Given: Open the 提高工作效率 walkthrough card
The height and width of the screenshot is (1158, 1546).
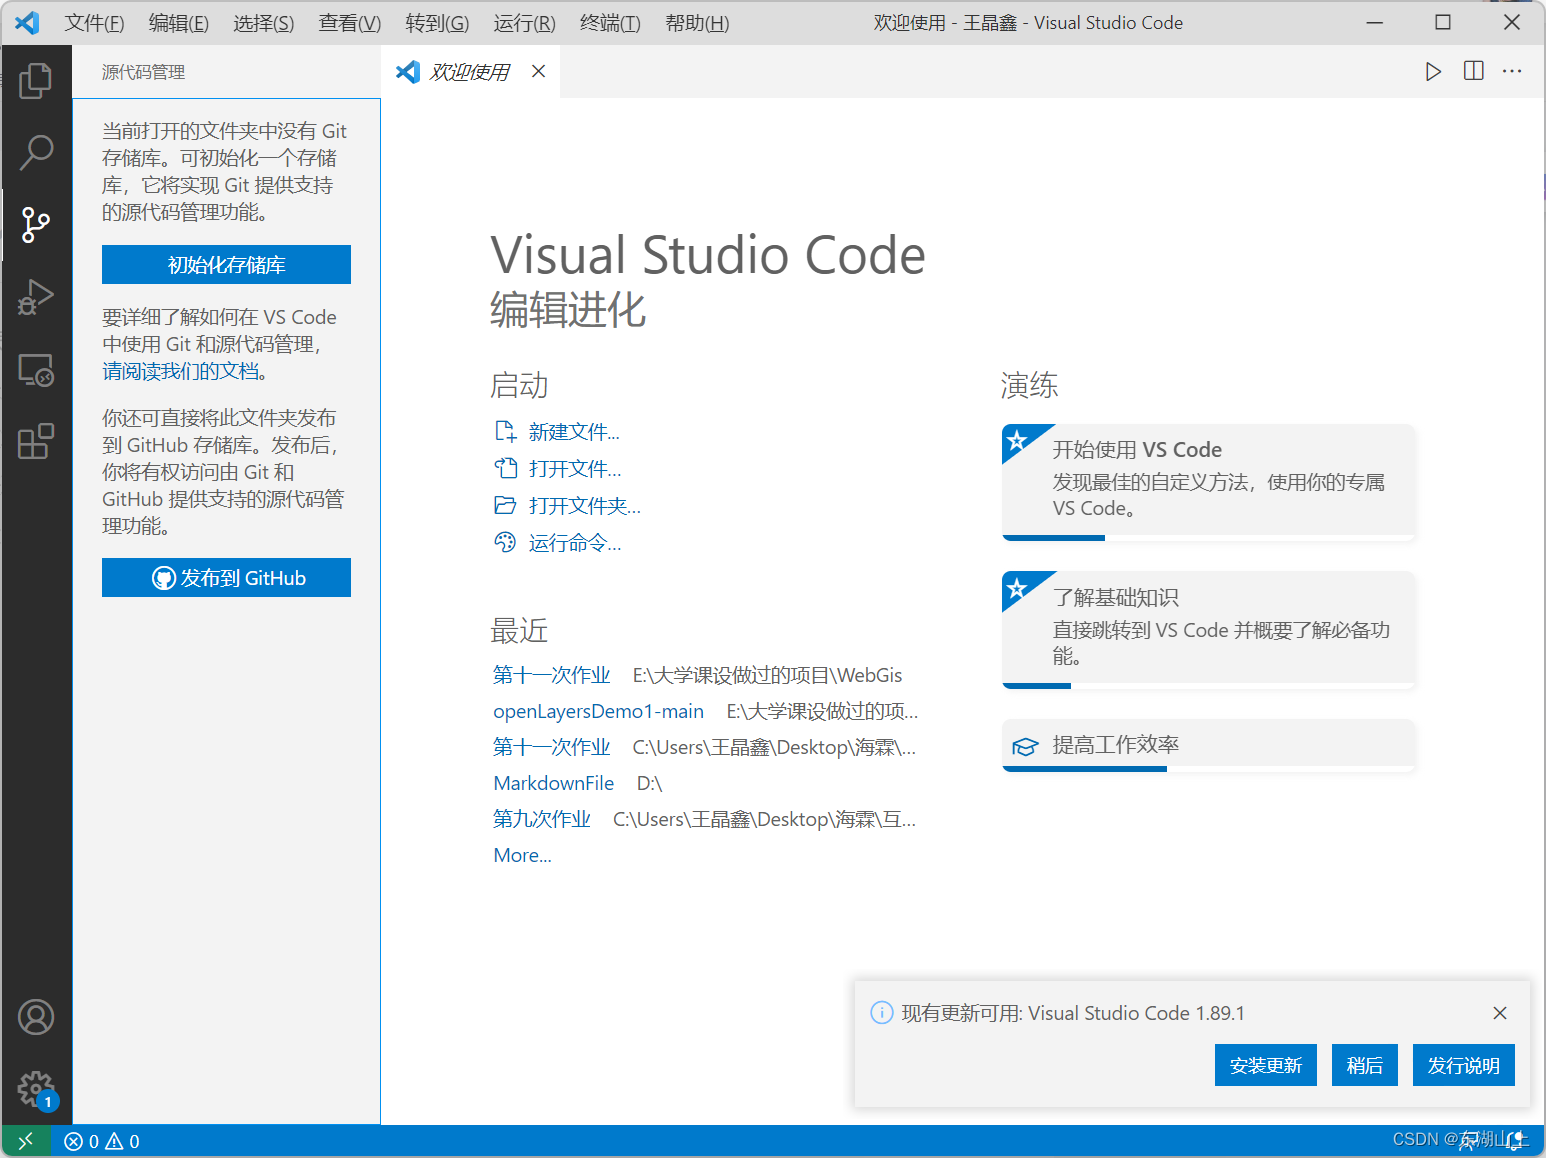Looking at the screenshot, I should (x=1208, y=745).
